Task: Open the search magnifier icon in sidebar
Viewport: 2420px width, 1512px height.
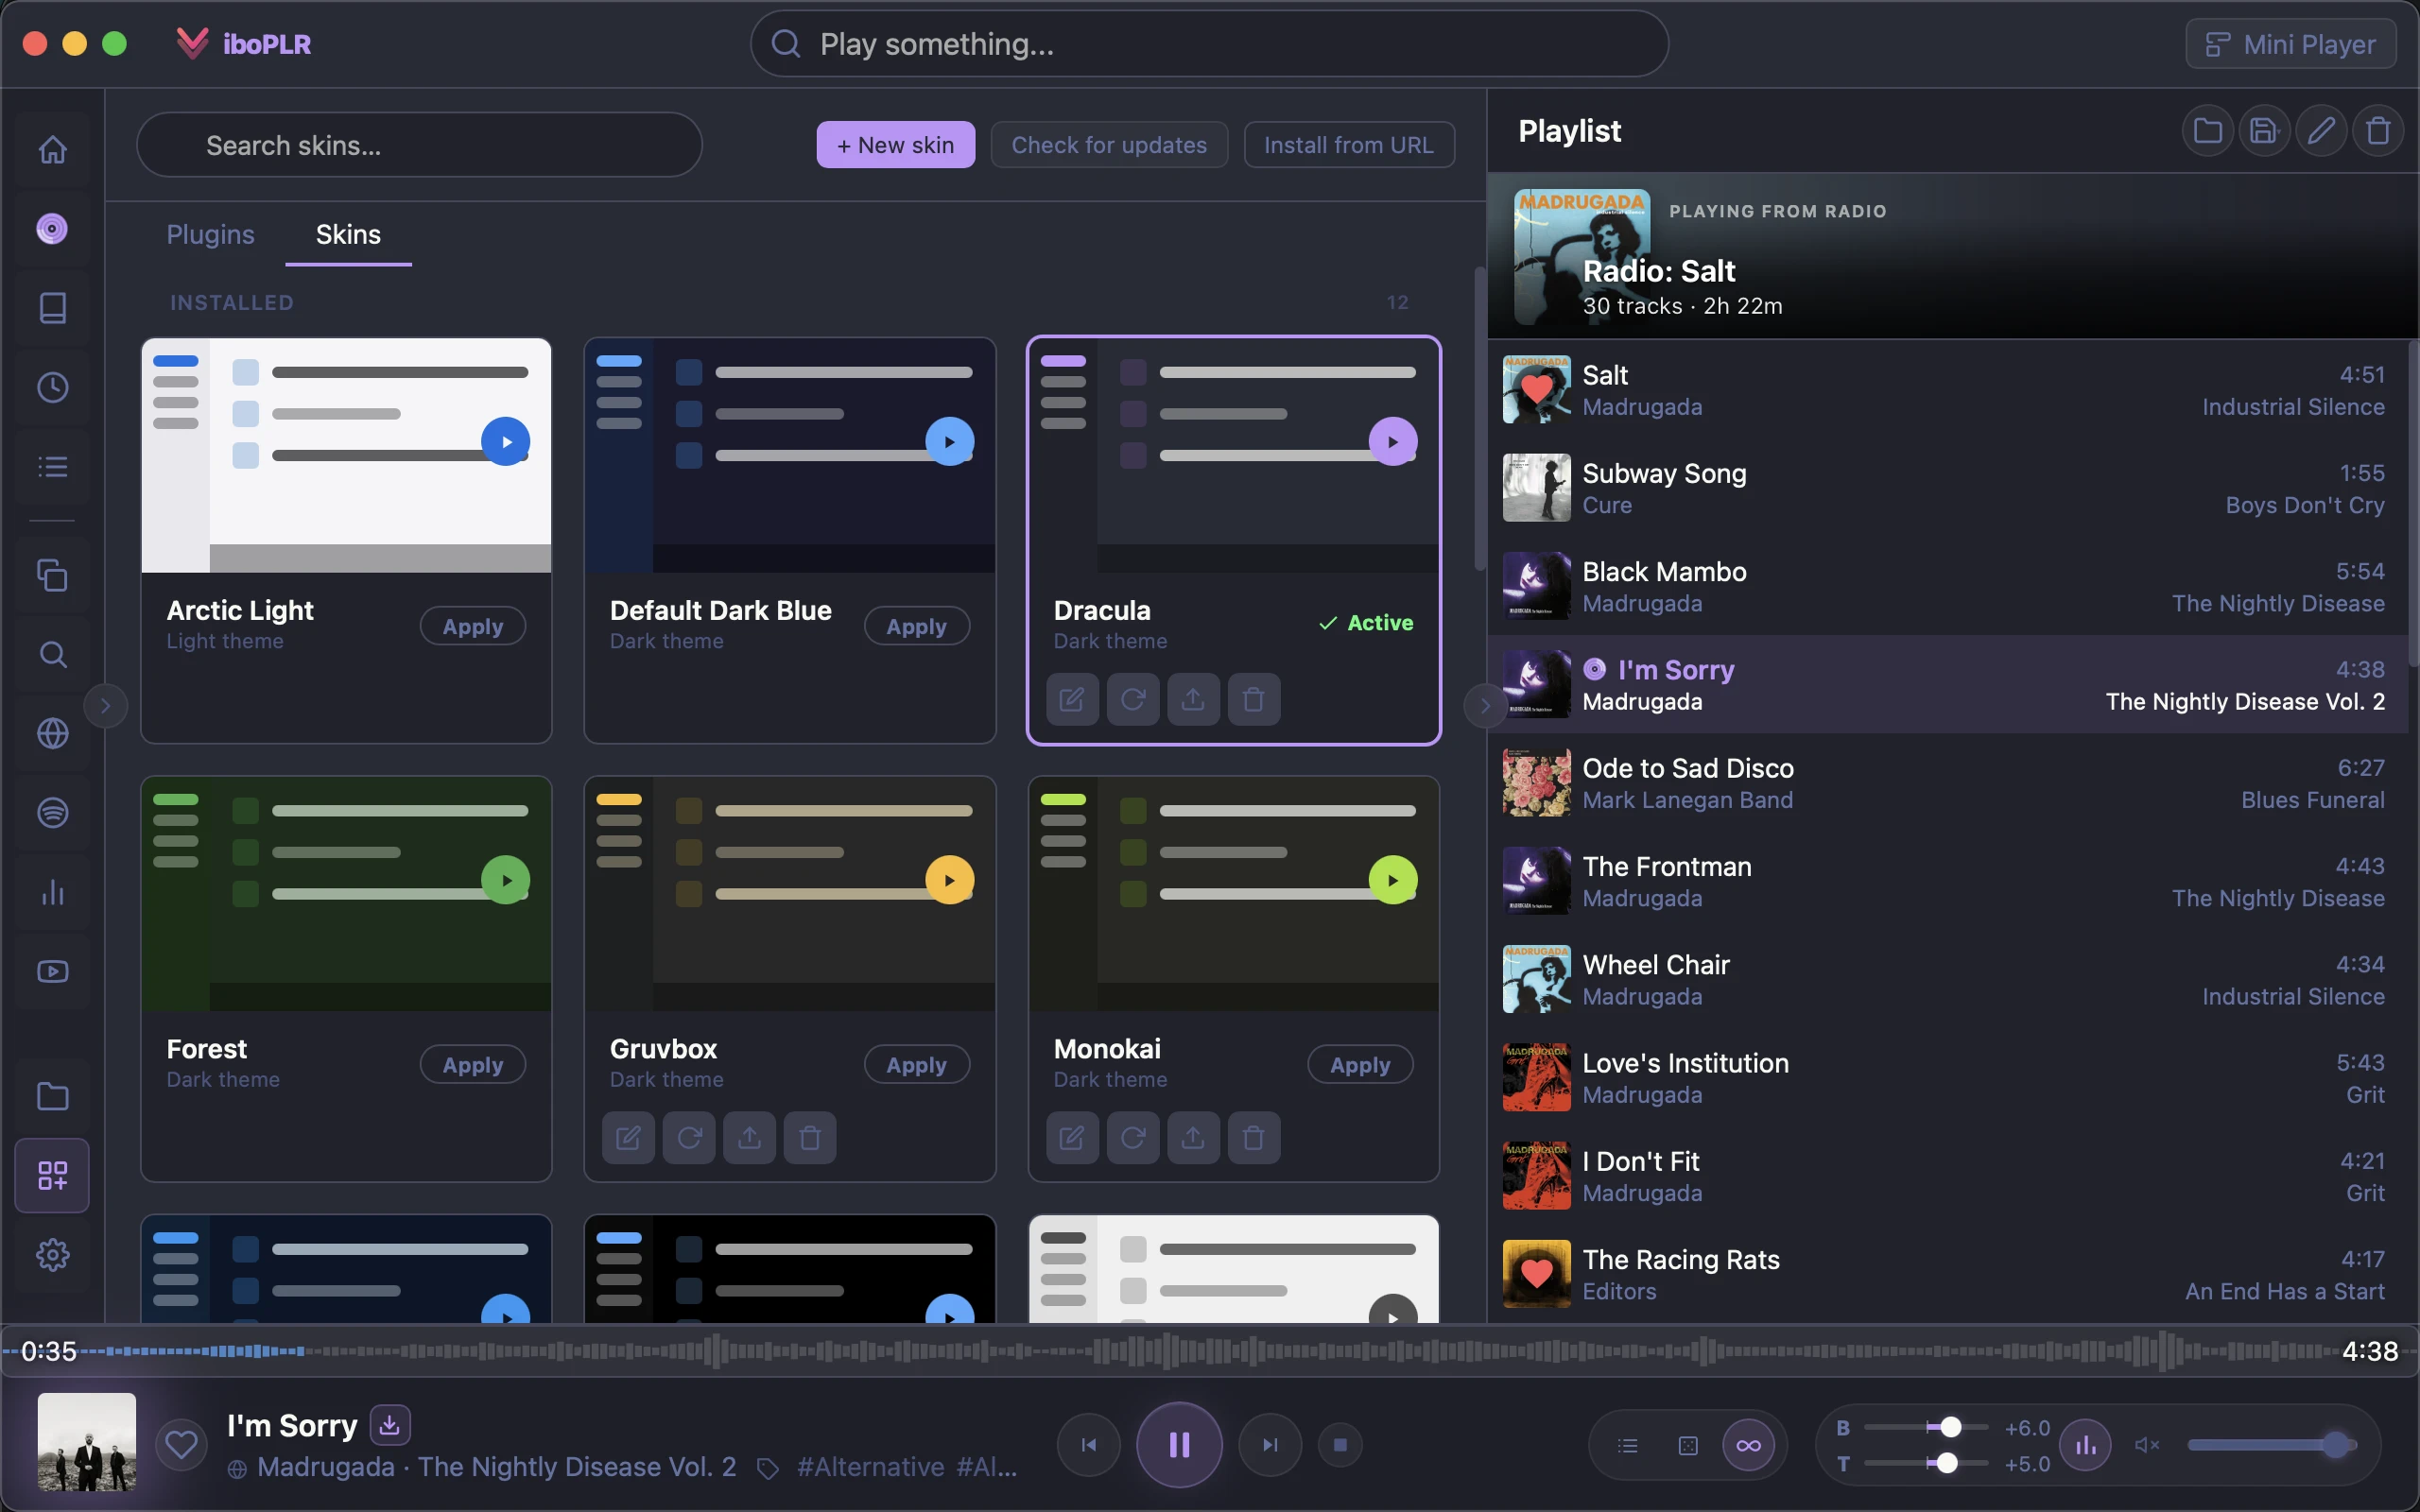Action: click(52, 654)
